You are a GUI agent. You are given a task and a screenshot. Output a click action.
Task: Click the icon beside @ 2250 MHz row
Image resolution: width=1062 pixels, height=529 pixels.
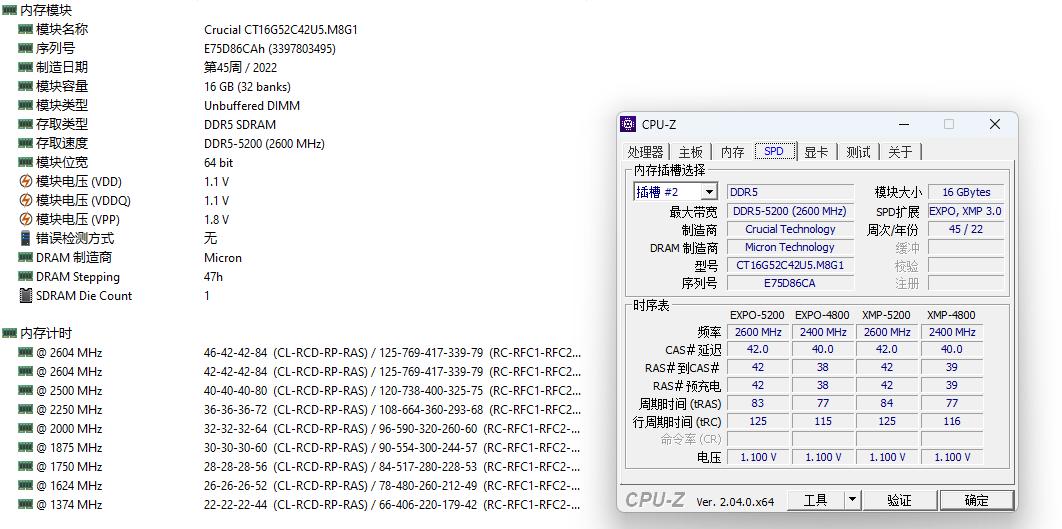pyautogui.click(x=25, y=409)
